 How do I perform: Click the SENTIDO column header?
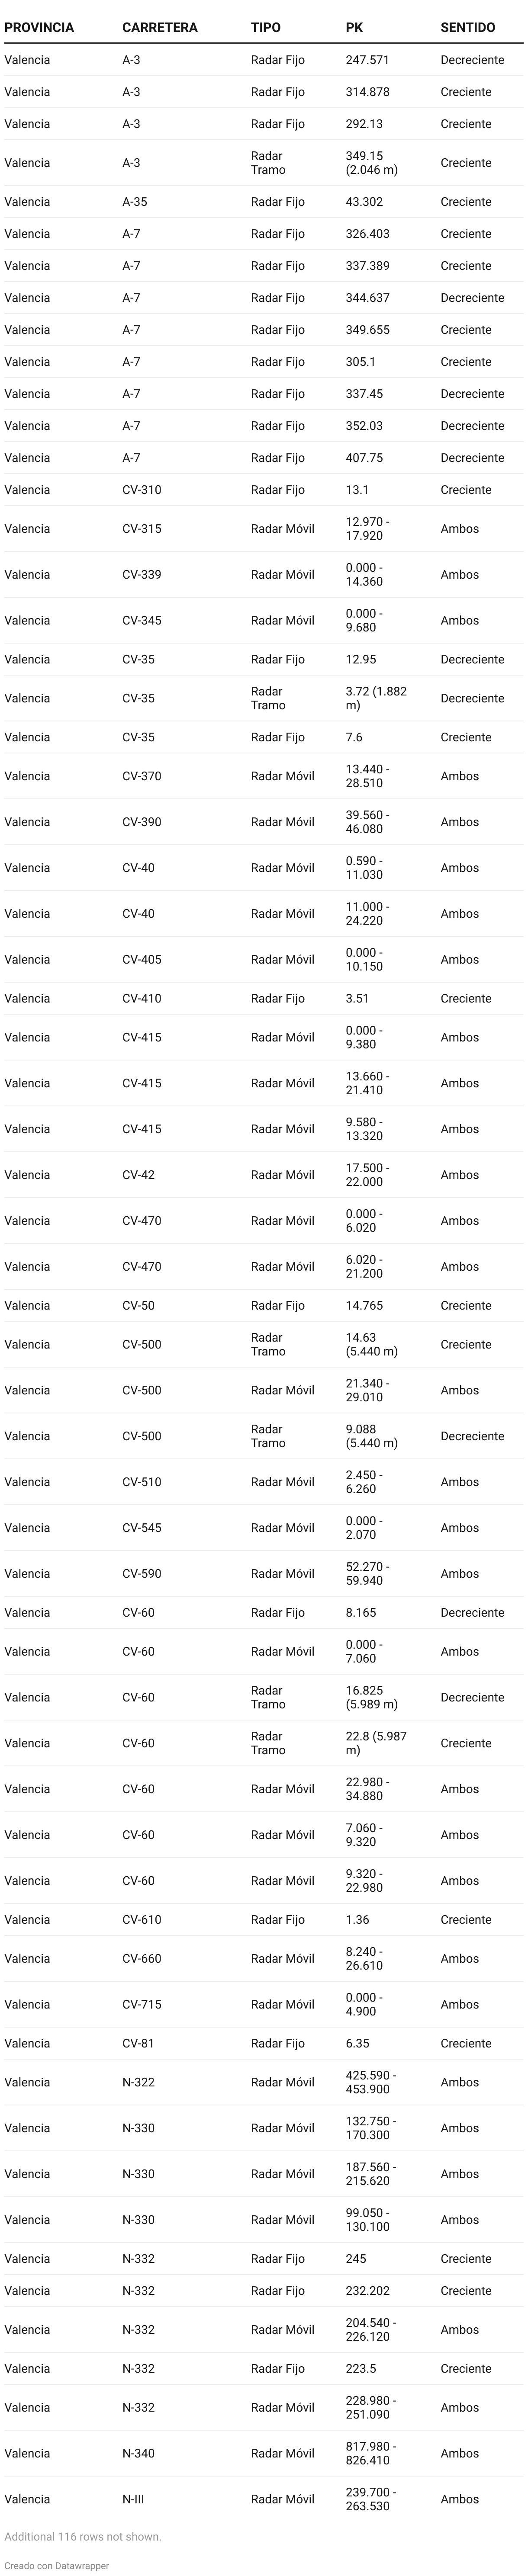(x=468, y=27)
